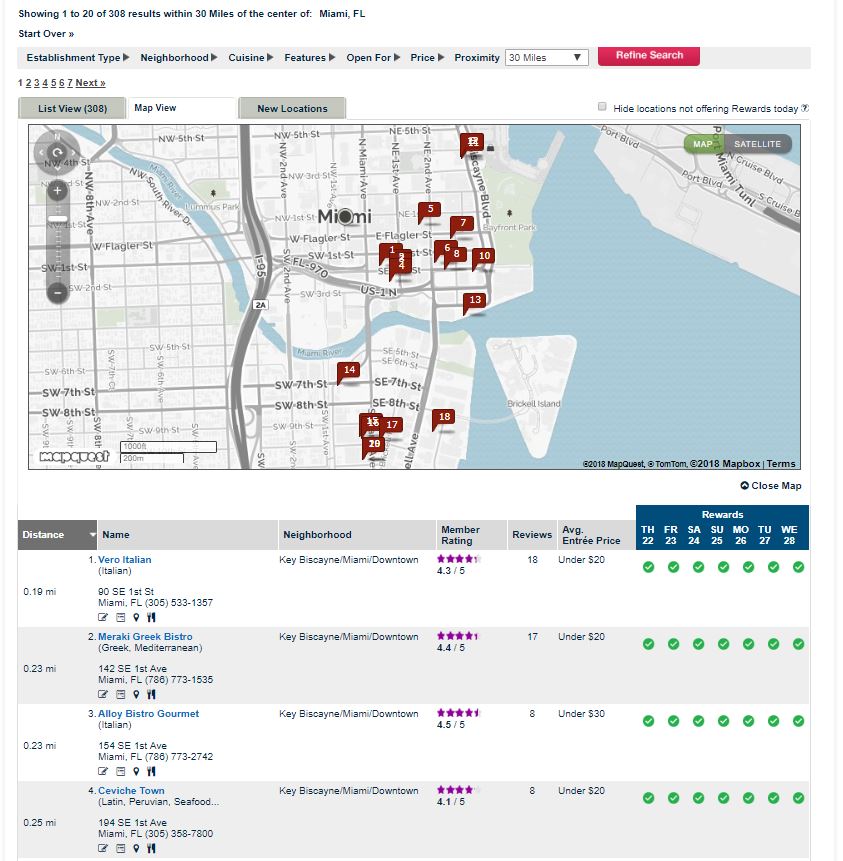The width and height of the screenshot is (843, 861).
Task: Expand the Neighborhood filter
Action: [x=178, y=58]
